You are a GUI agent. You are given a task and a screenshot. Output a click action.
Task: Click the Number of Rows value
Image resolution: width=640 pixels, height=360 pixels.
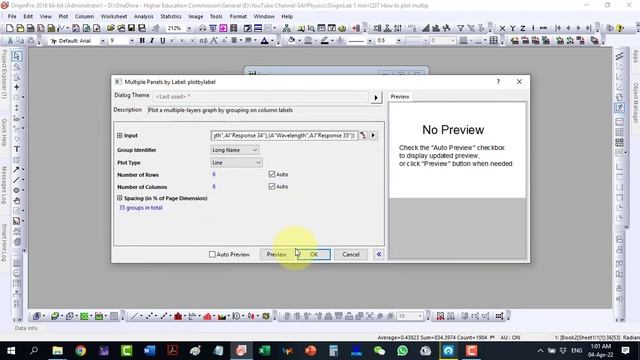click(214, 174)
